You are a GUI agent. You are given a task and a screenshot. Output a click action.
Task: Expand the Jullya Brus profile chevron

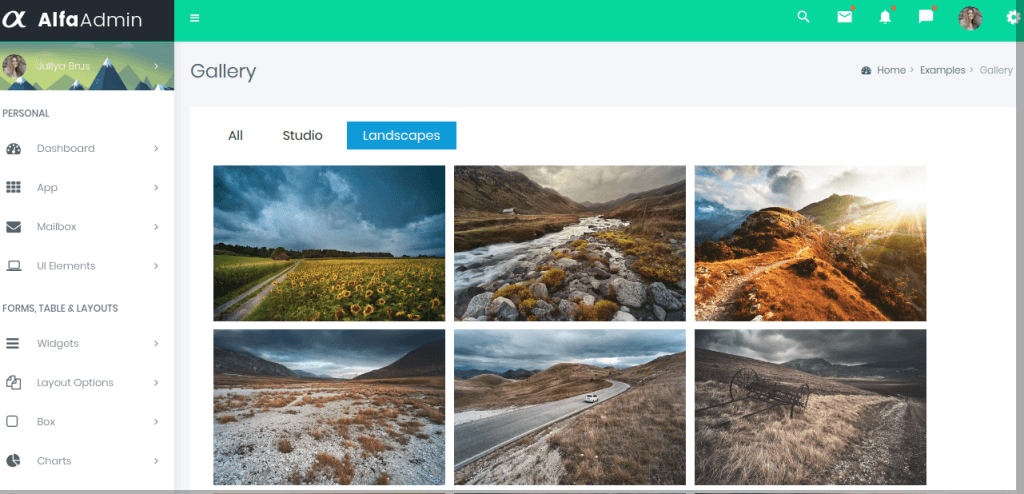156,66
